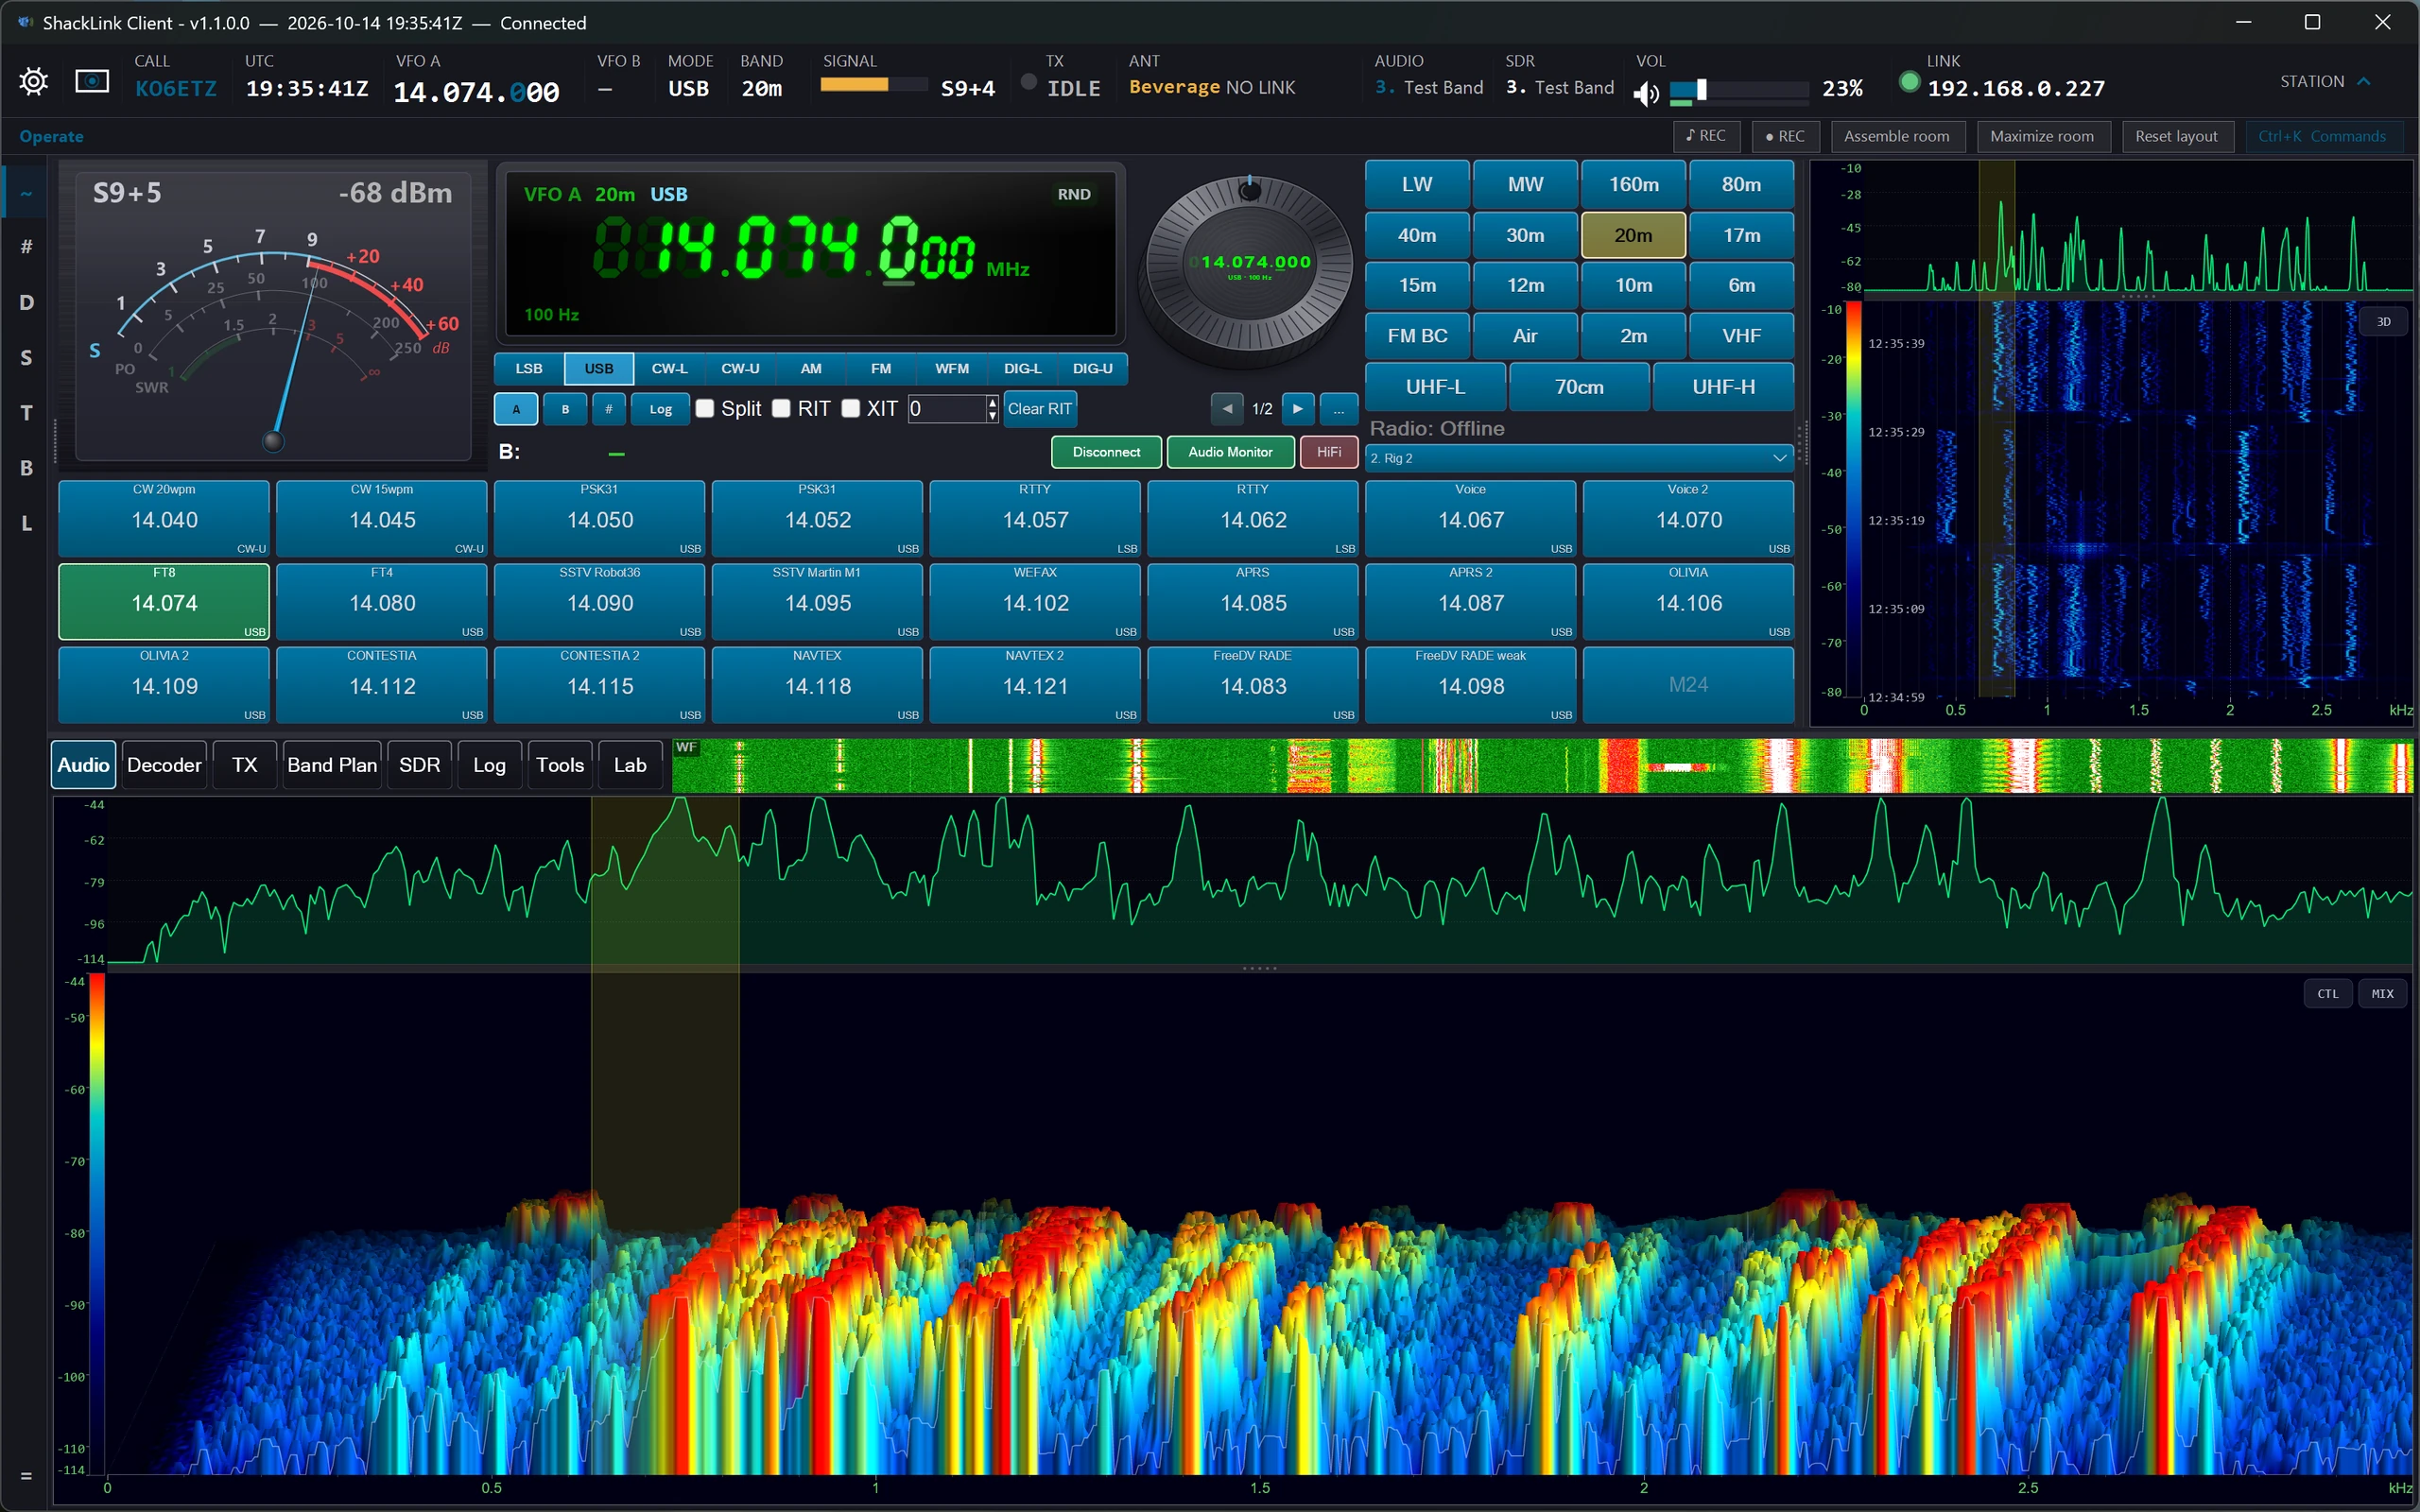This screenshot has width=2420, height=1512.
Task: Click the RND button on VFO display
Action: pos(1074,194)
